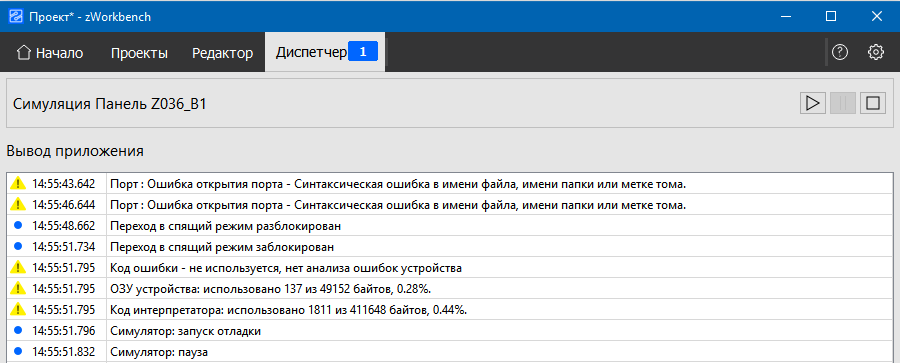Click blue dot icon at 14:55:51.734 row
The width and height of the screenshot is (900, 363).
(x=18, y=246)
